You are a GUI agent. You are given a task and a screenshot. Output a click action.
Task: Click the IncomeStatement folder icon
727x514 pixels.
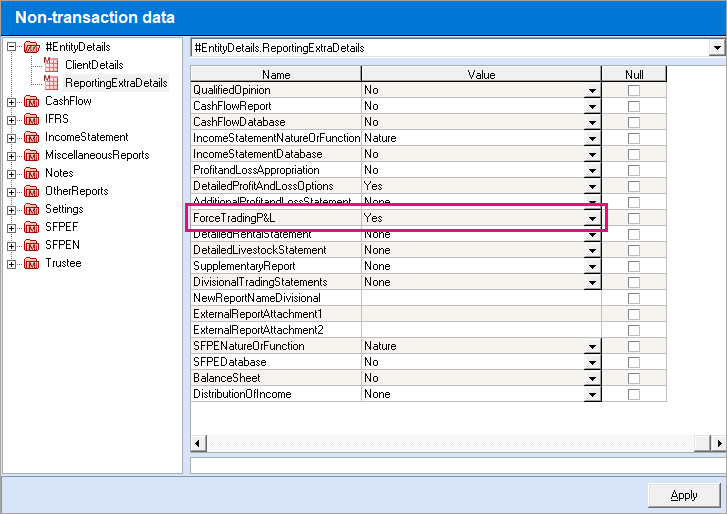(31, 137)
